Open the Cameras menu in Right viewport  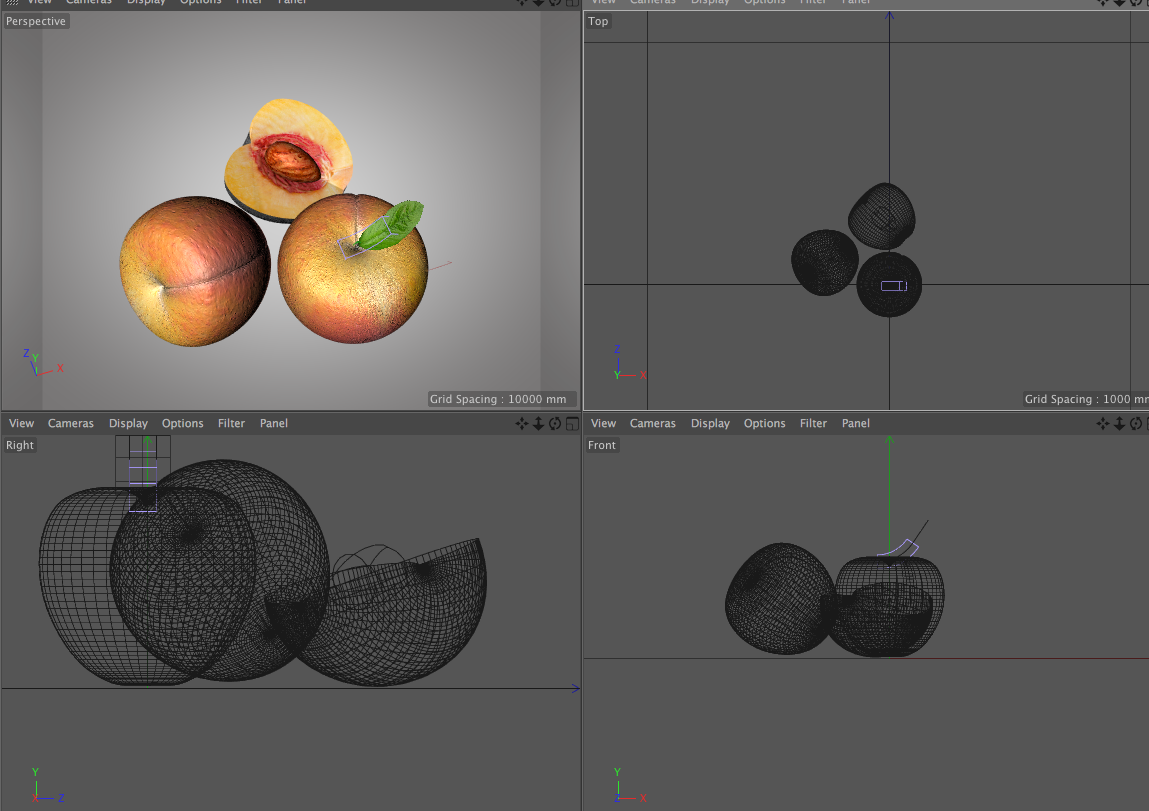(x=71, y=424)
